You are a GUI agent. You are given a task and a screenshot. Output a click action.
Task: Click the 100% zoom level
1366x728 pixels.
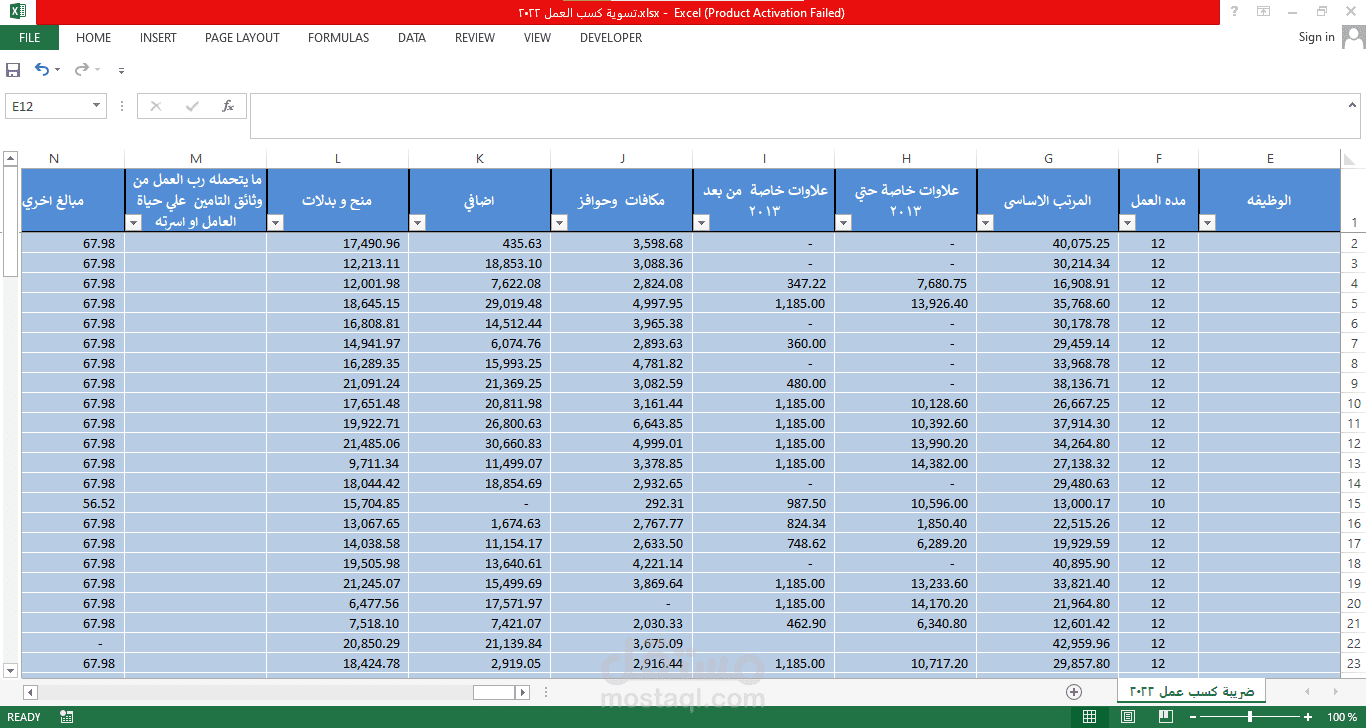point(1342,717)
